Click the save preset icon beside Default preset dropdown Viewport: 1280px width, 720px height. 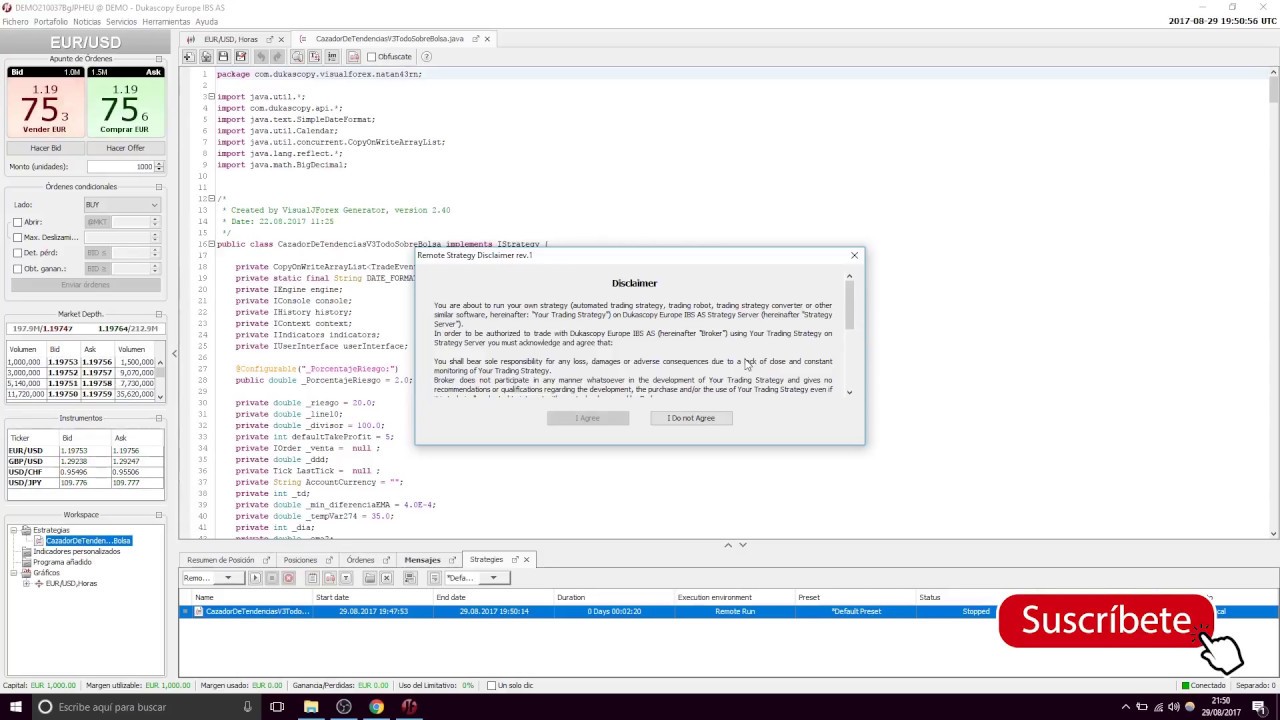(x=434, y=578)
